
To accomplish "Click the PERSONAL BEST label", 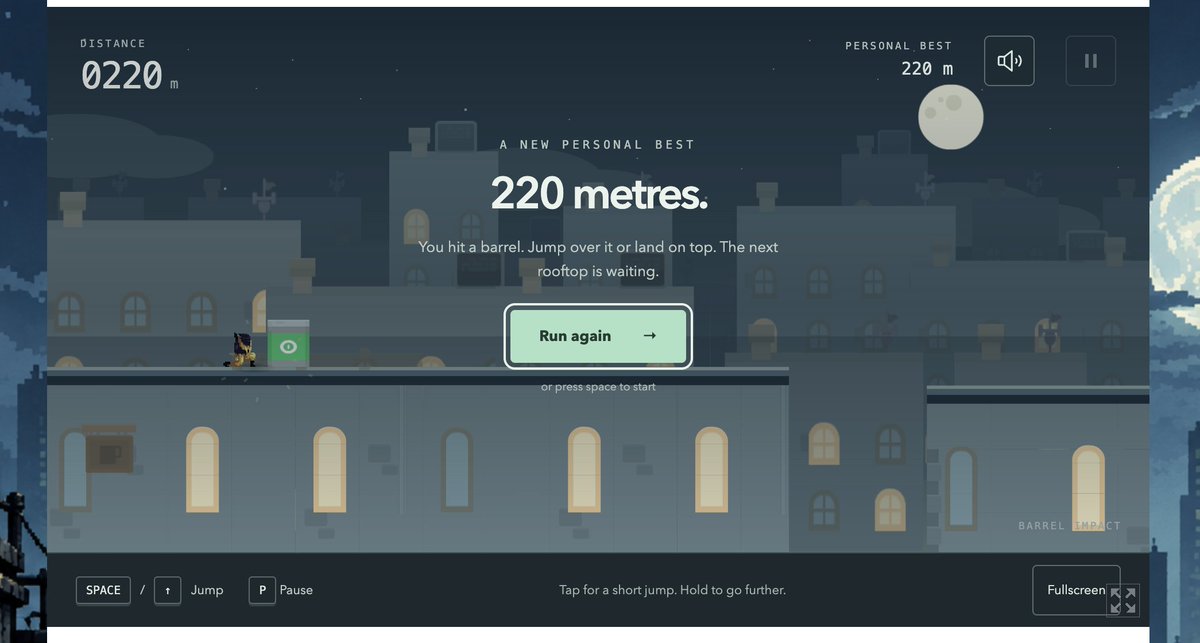I will (x=899, y=45).
